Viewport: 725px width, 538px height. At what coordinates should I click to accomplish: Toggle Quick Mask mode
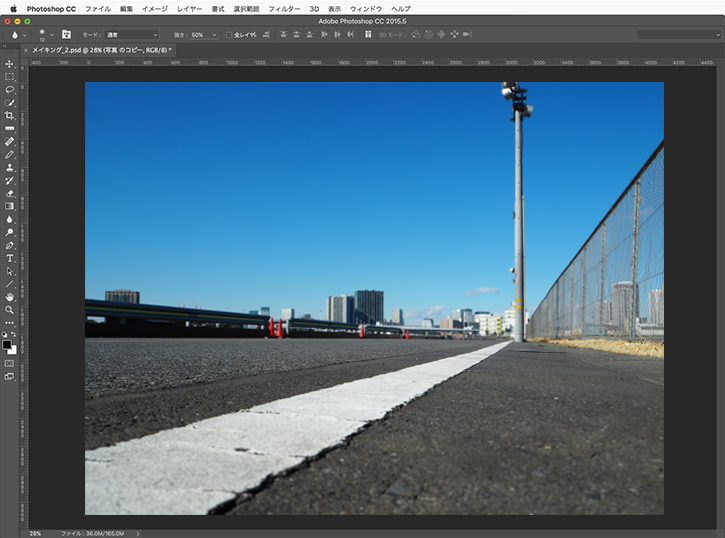coord(9,364)
